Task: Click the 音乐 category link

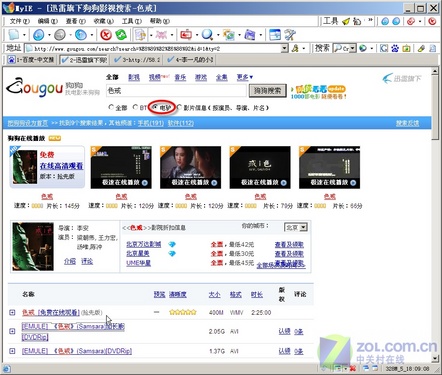Action: tap(180, 77)
